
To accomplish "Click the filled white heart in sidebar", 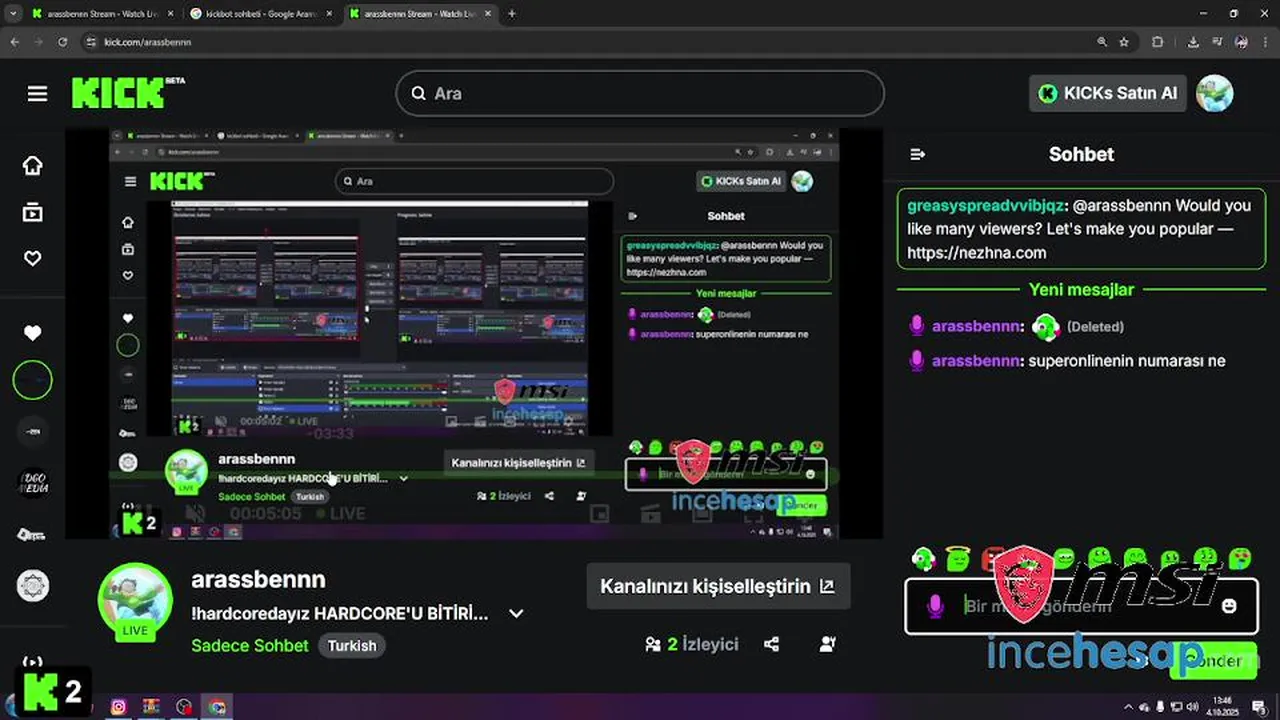I will point(33,333).
